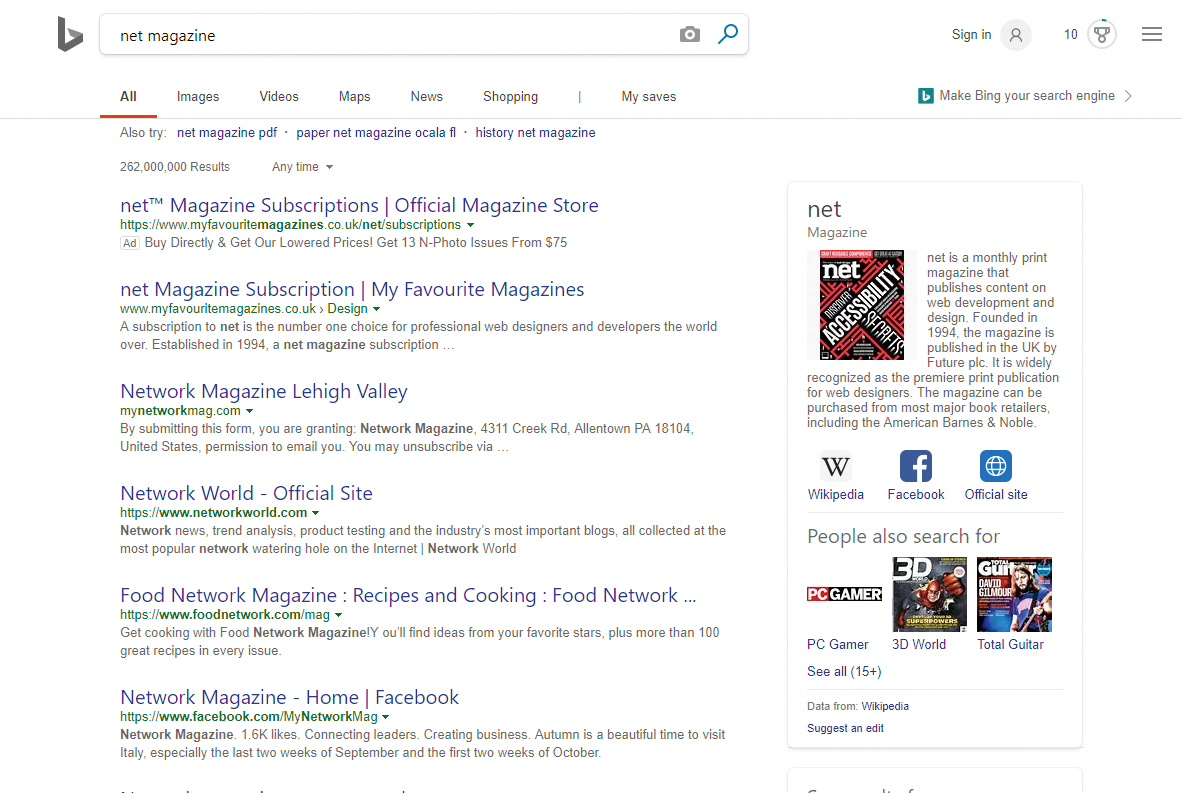This screenshot has width=1182, height=793.
Task: Expand arrow beside mynetworkmag.com URL
Action: click(x=250, y=411)
